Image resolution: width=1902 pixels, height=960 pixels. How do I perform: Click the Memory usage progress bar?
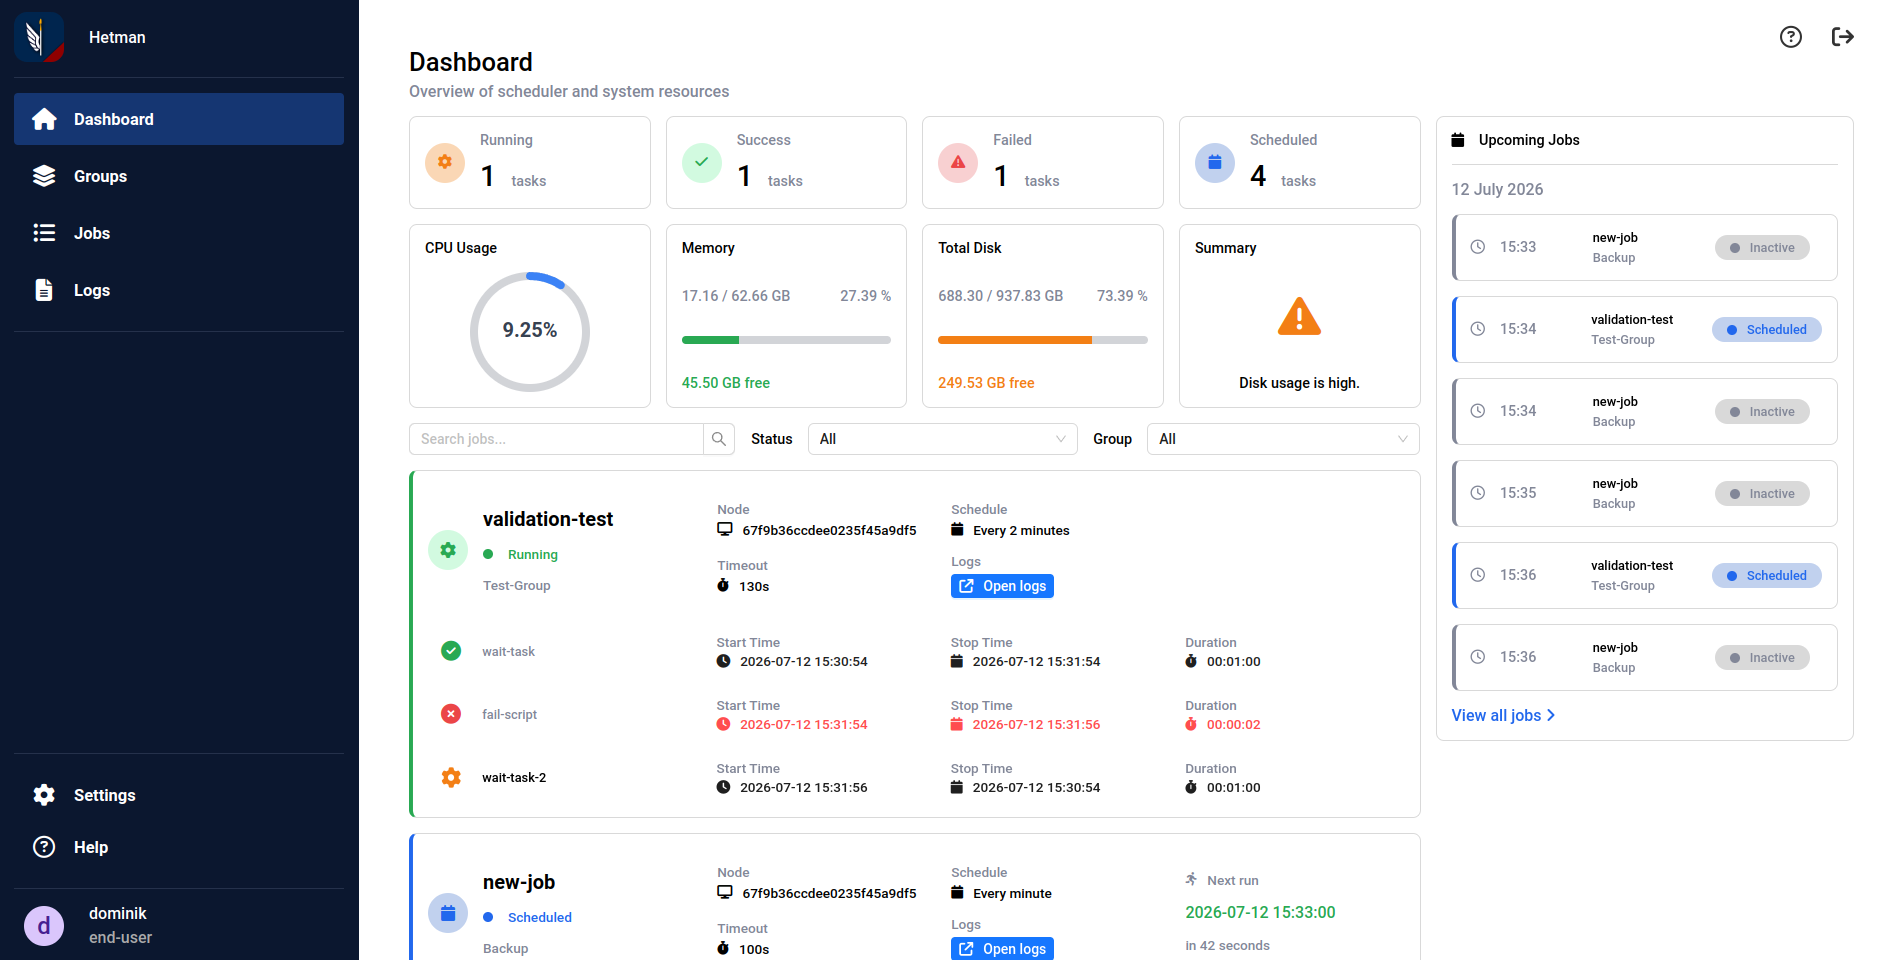point(786,340)
